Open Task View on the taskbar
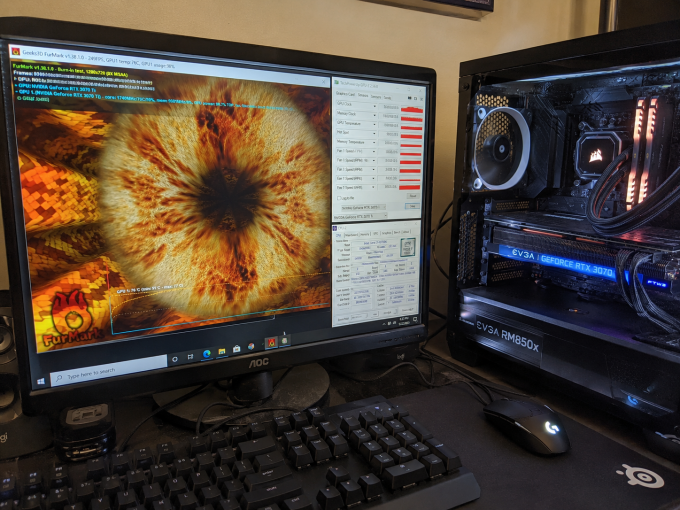The height and width of the screenshot is (510, 680). [190, 356]
